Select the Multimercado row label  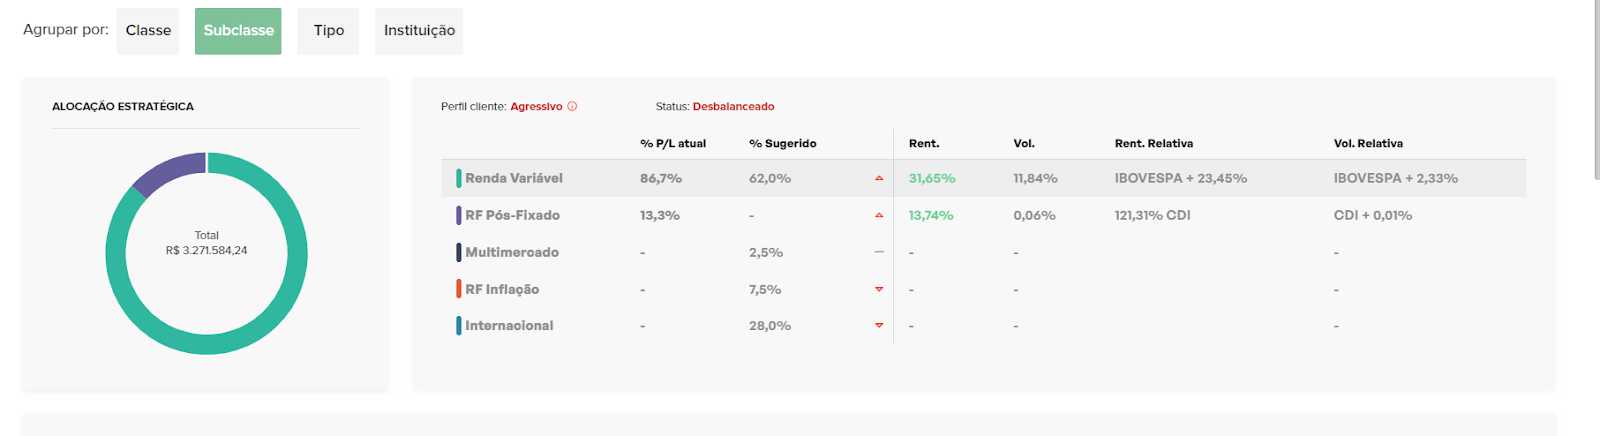512,252
